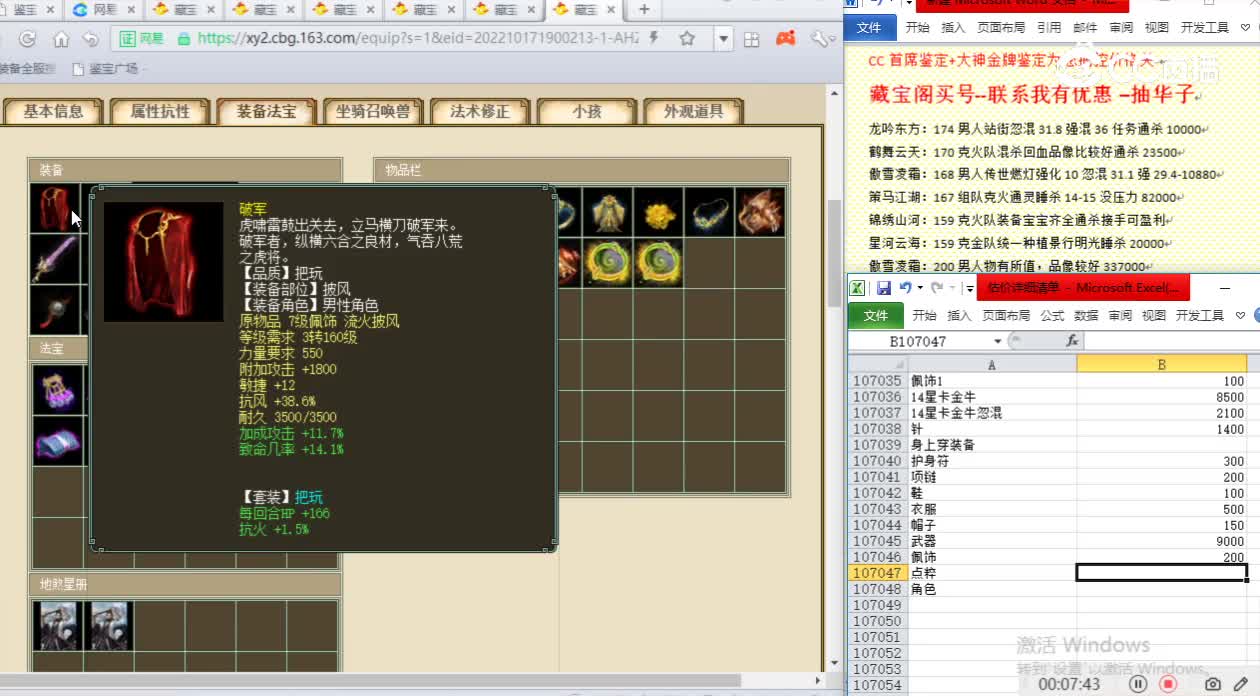The image size is (1260, 696).
Task: Switch to the 网易 browser tab
Action: 105,10
